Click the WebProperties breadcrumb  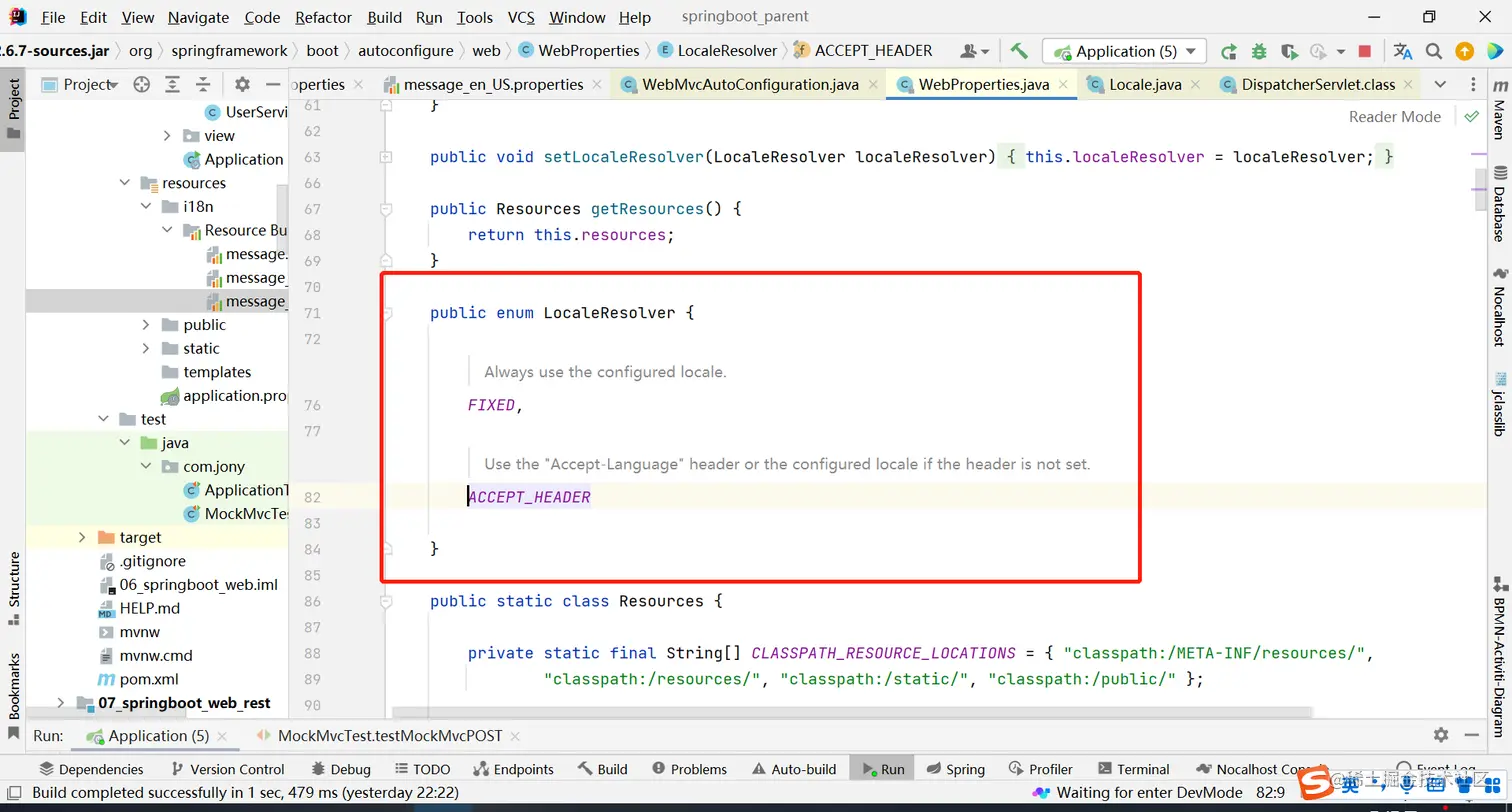(578, 51)
